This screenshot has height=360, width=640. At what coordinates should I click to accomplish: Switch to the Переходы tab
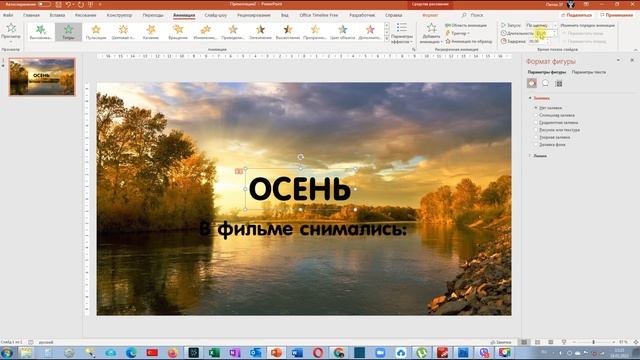pyautogui.click(x=153, y=15)
